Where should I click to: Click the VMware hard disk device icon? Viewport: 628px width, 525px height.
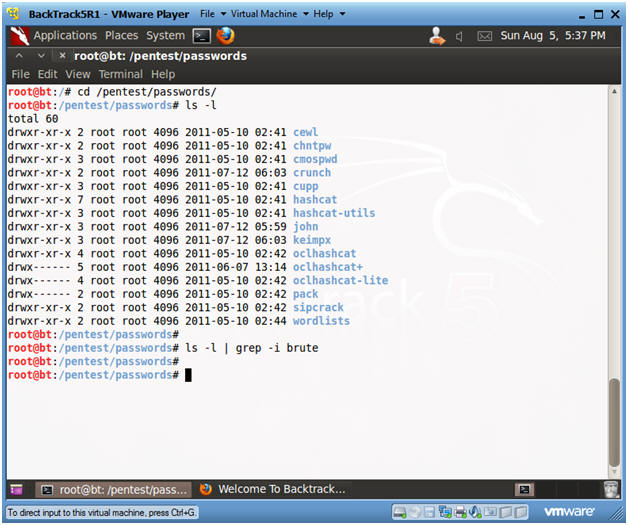coord(399,511)
